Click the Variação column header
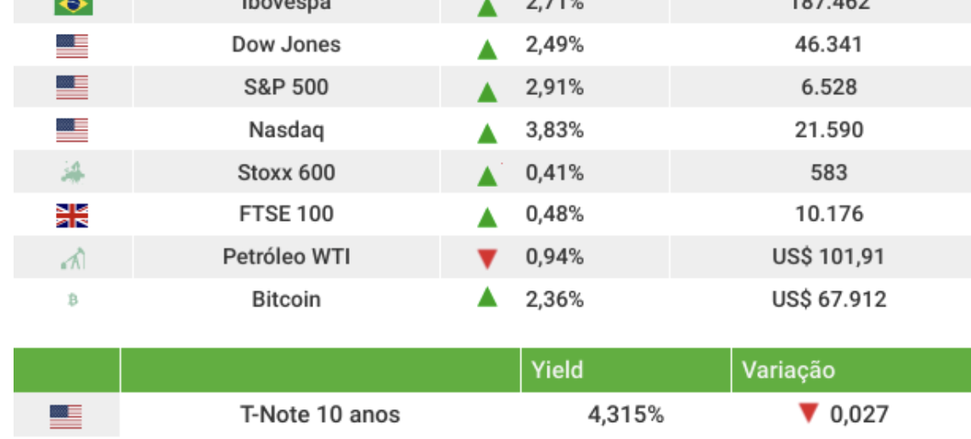The height and width of the screenshot is (439, 971). tap(788, 371)
